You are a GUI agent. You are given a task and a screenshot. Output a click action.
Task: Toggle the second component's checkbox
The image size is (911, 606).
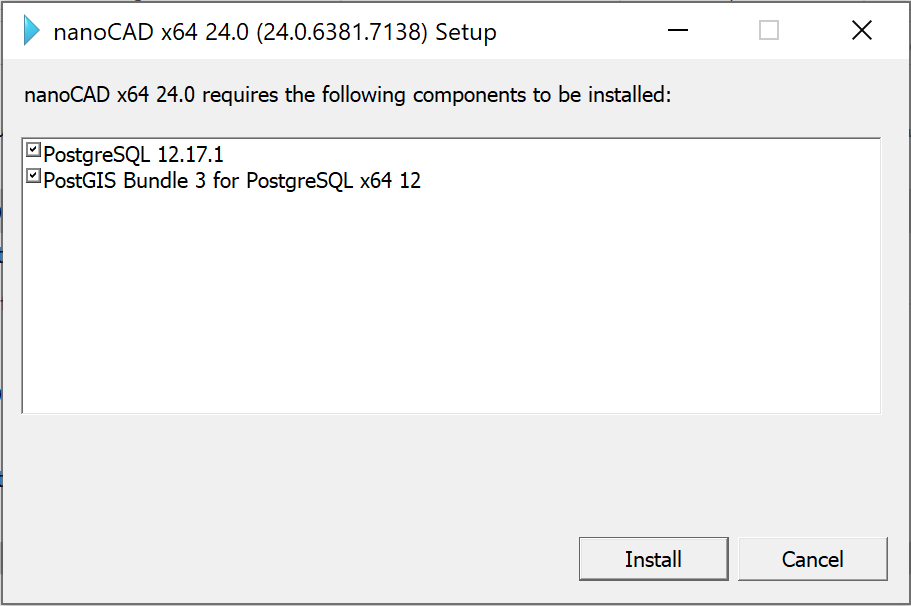coord(34,177)
